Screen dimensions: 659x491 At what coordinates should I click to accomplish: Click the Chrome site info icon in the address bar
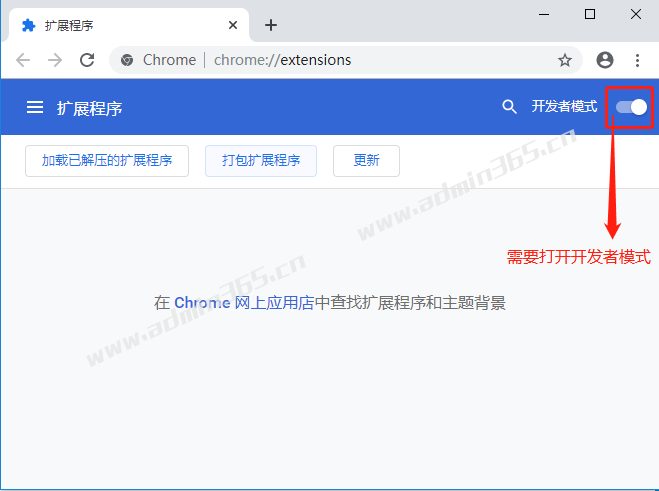tap(127, 60)
